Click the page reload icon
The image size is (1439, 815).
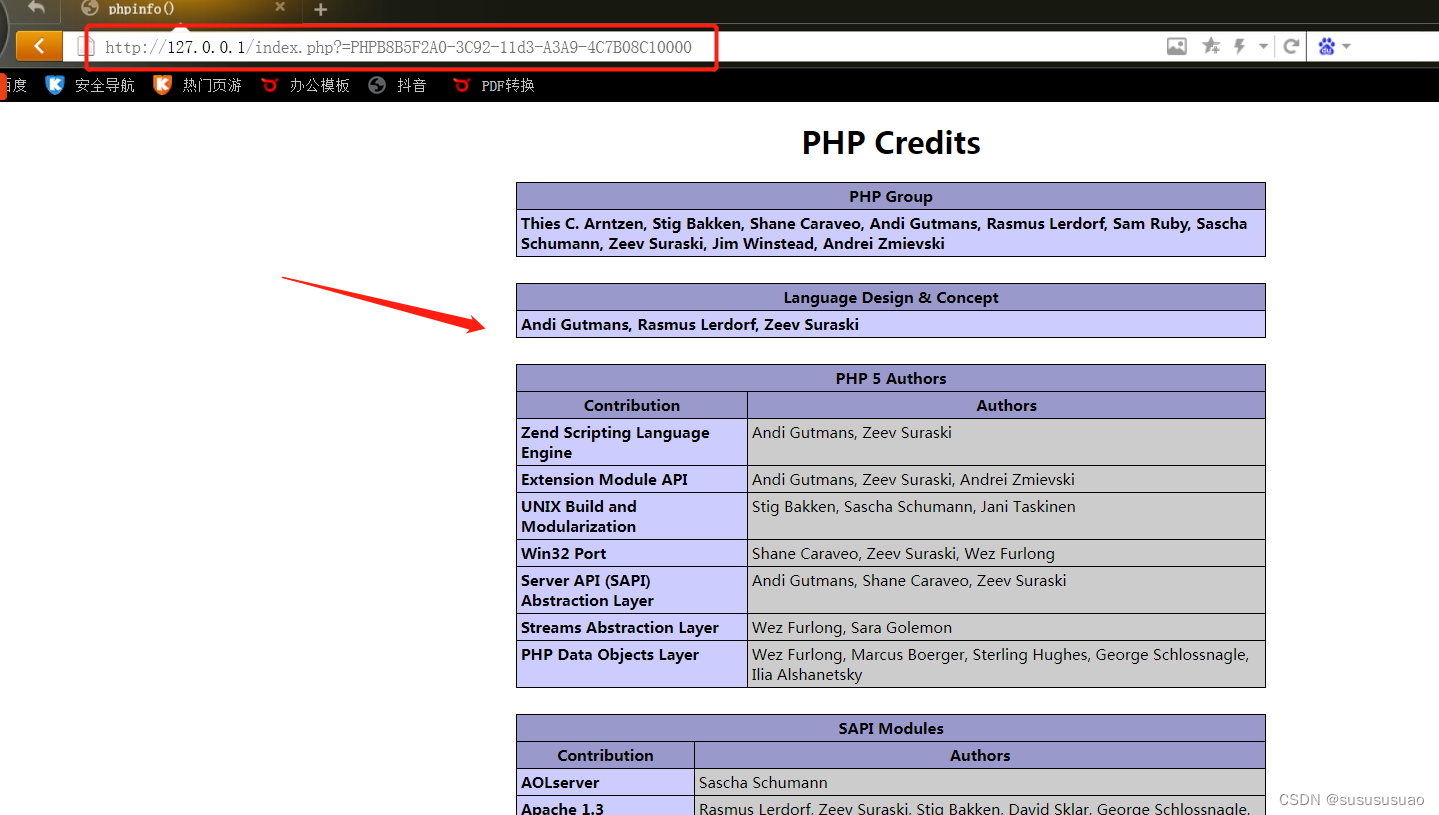click(1293, 46)
